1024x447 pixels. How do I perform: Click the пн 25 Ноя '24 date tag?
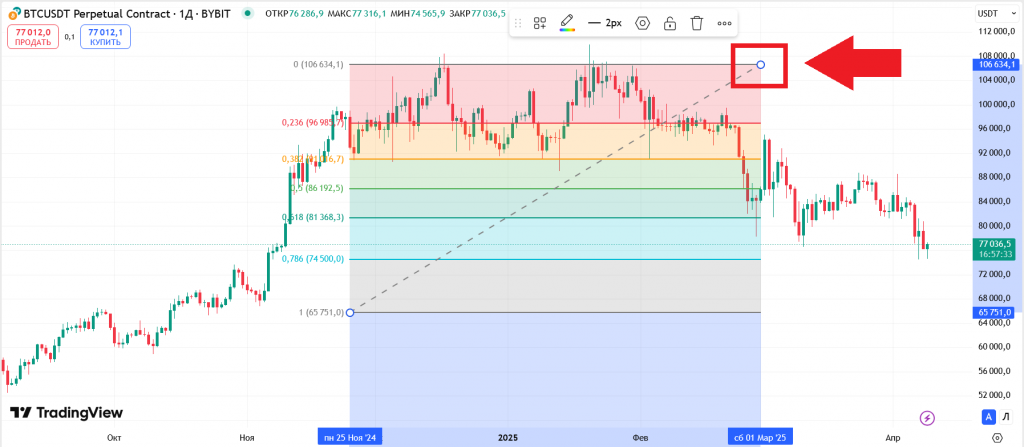[349, 437]
